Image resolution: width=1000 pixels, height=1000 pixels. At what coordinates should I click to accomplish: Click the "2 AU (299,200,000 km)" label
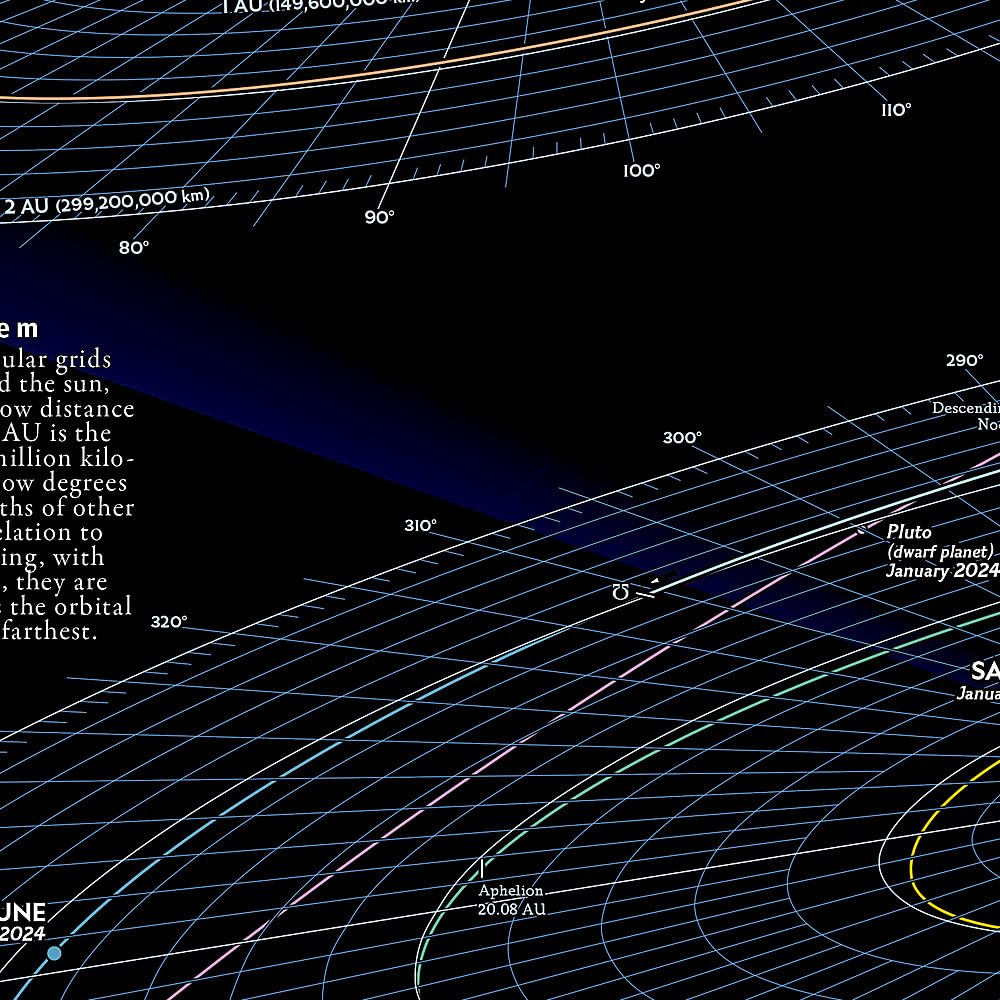click(x=107, y=203)
